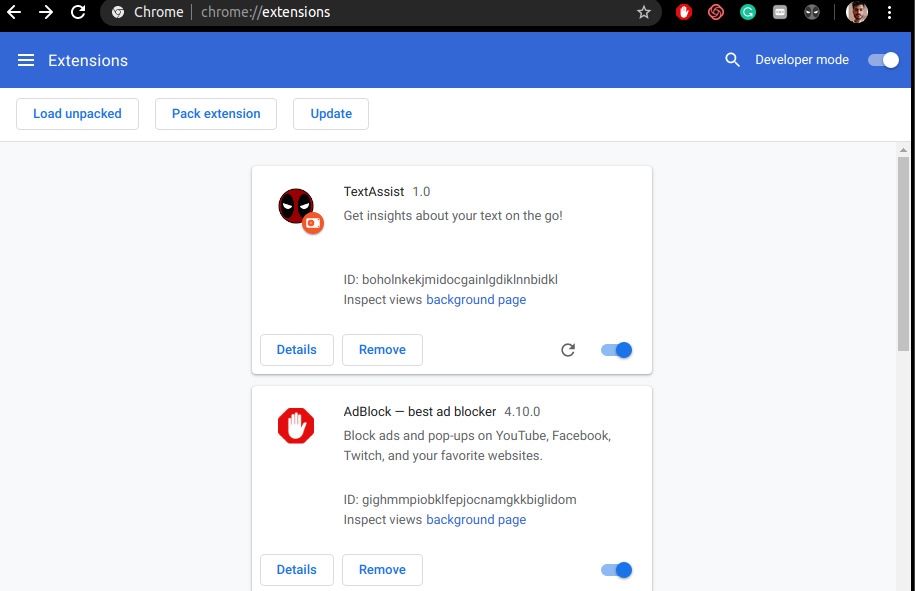Click 'Block ads and pop-ups' description text
This screenshot has height=591, width=915.
(477, 446)
